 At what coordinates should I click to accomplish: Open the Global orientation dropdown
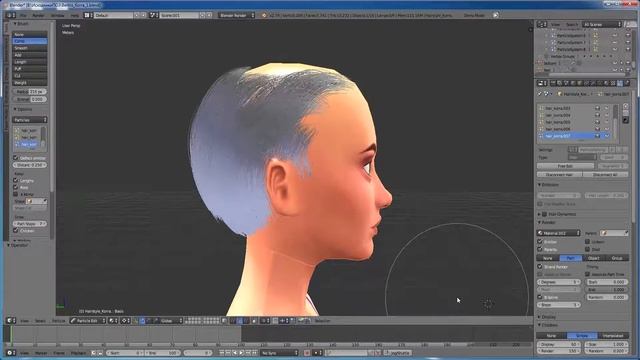point(170,321)
